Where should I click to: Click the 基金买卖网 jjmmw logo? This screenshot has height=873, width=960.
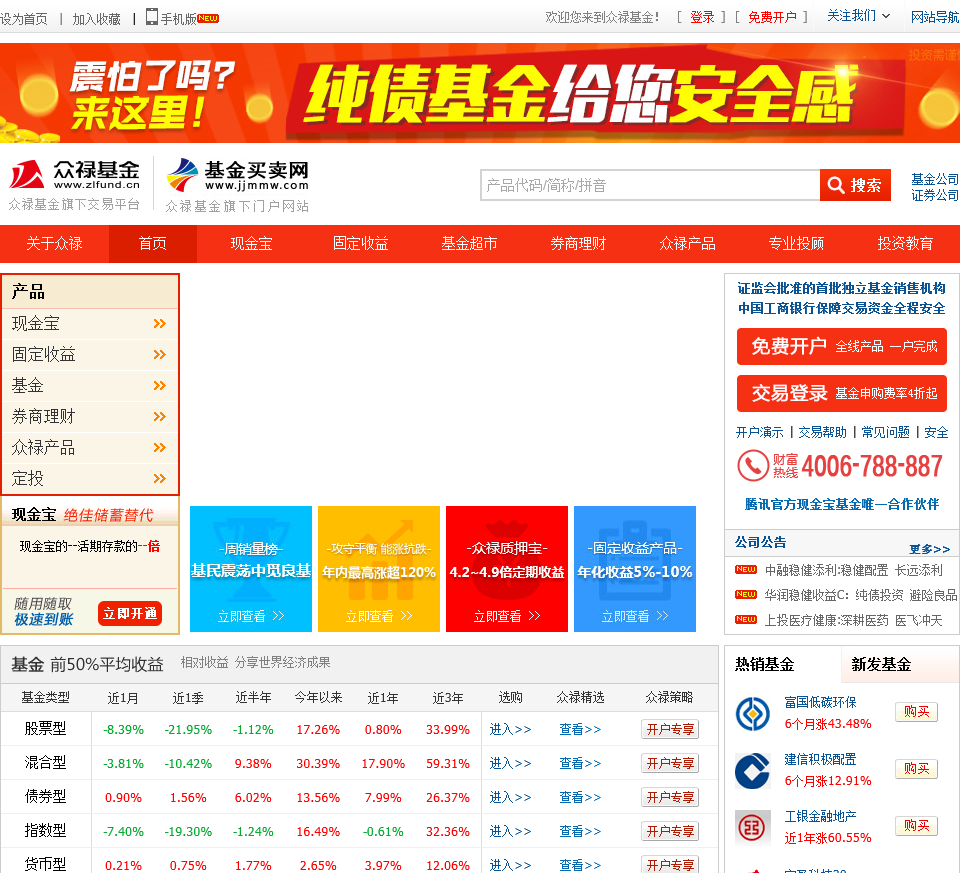click(x=238, y=175)
